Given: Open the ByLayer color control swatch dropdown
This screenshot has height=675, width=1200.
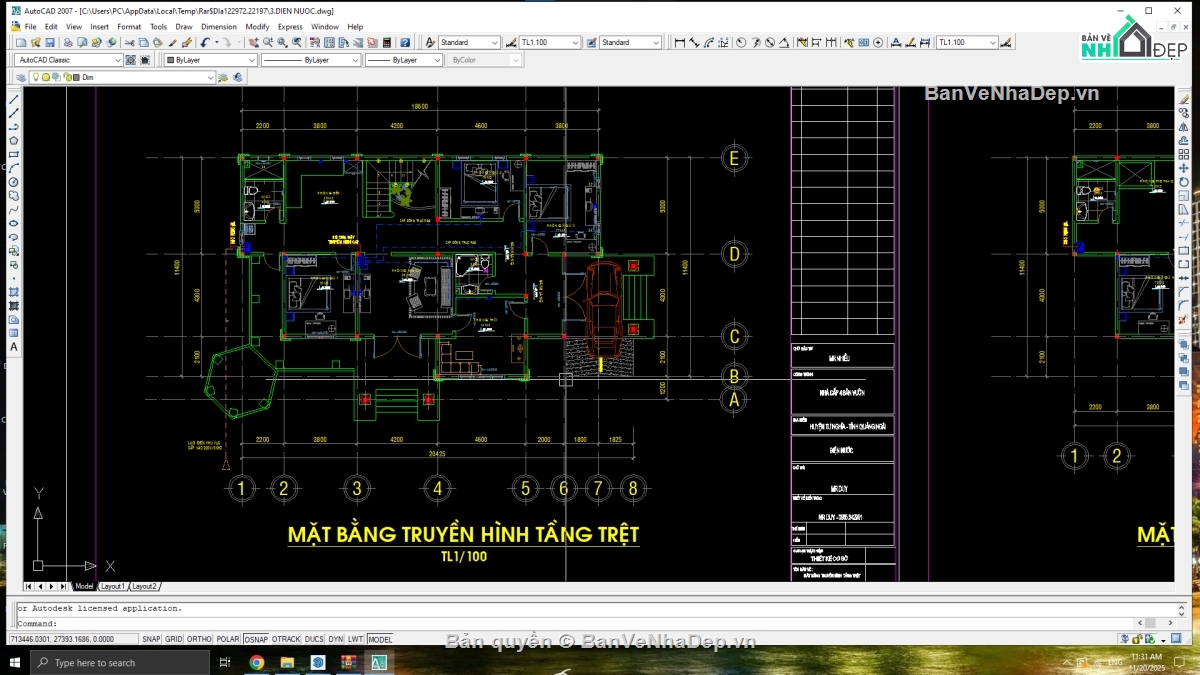Looking at the screenshot, I should (210, 60).
